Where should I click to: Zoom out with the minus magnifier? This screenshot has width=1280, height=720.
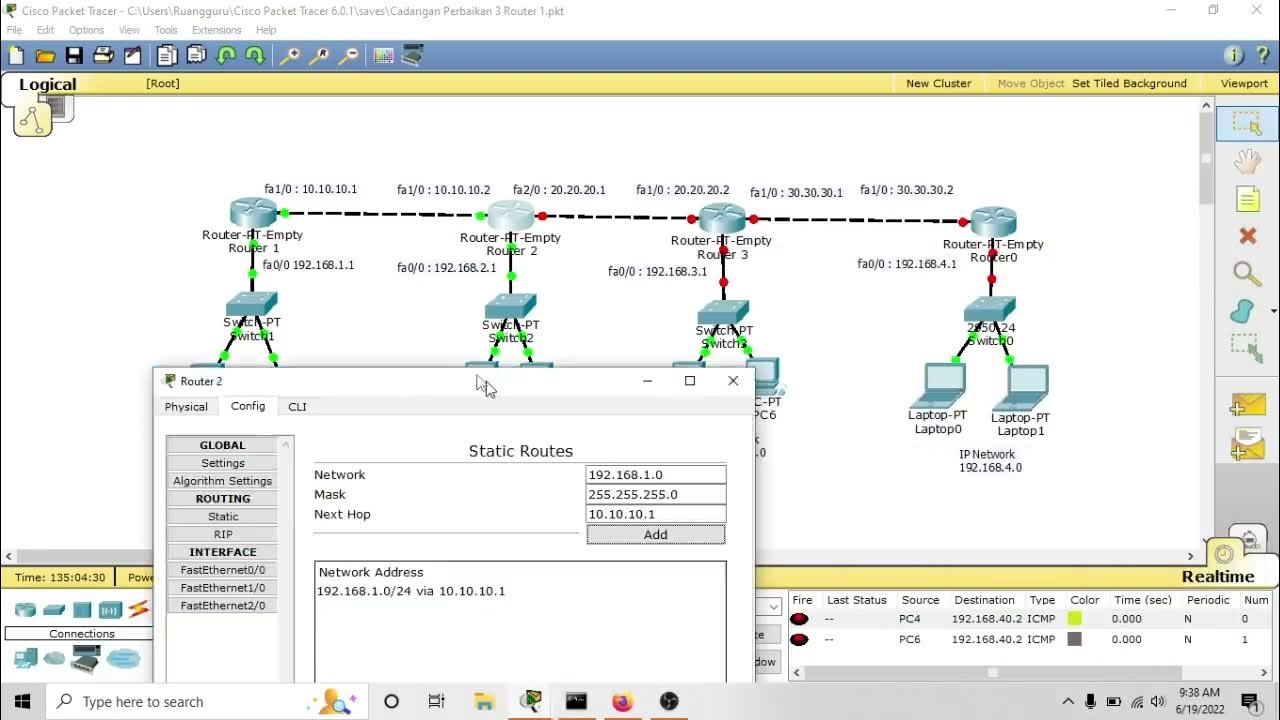(348, 56)
